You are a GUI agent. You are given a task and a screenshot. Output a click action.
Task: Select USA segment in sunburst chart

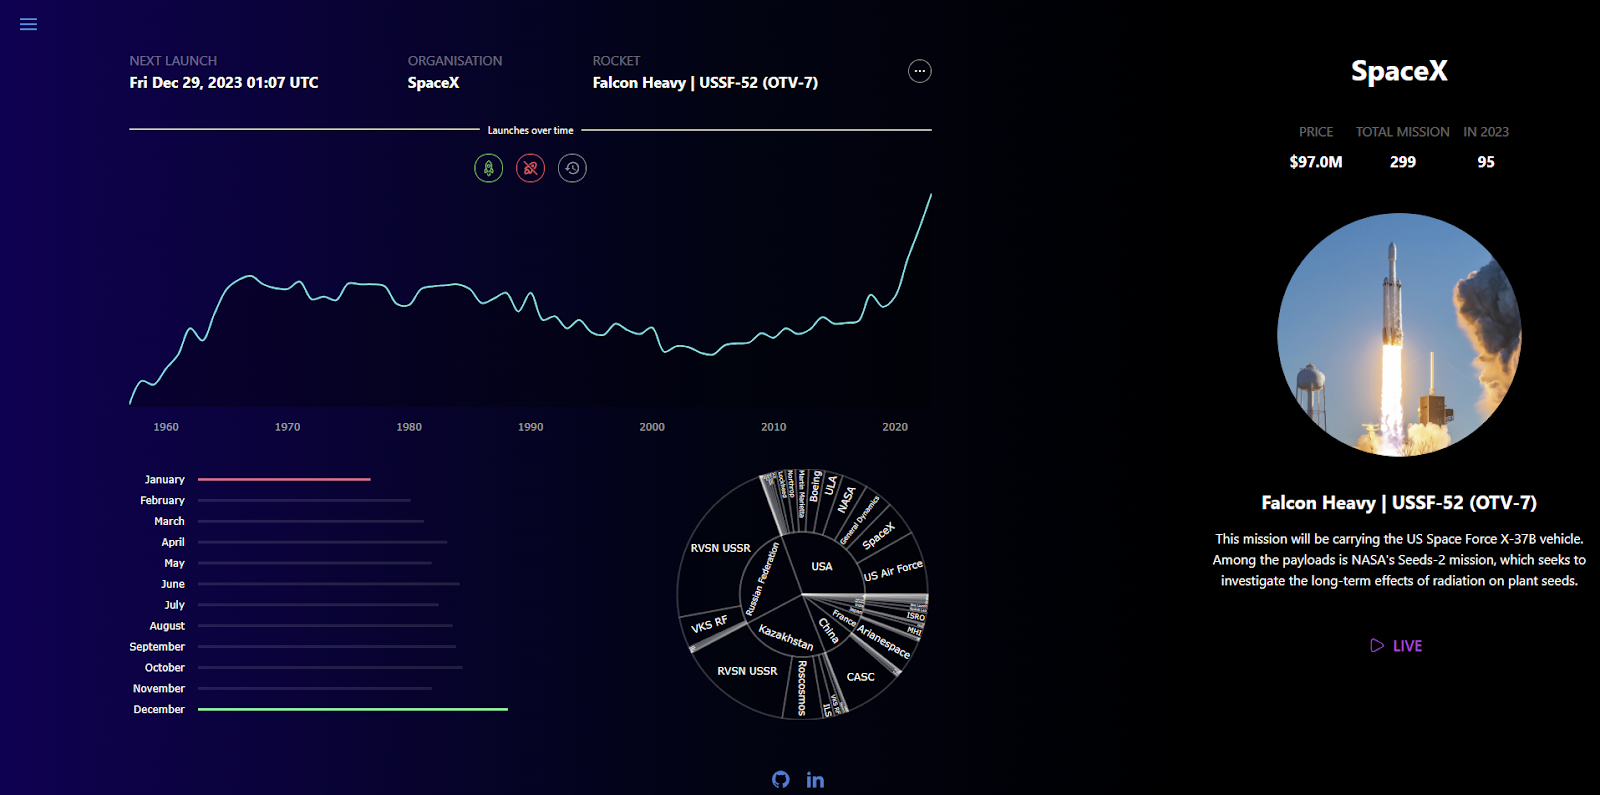point(822,566)
